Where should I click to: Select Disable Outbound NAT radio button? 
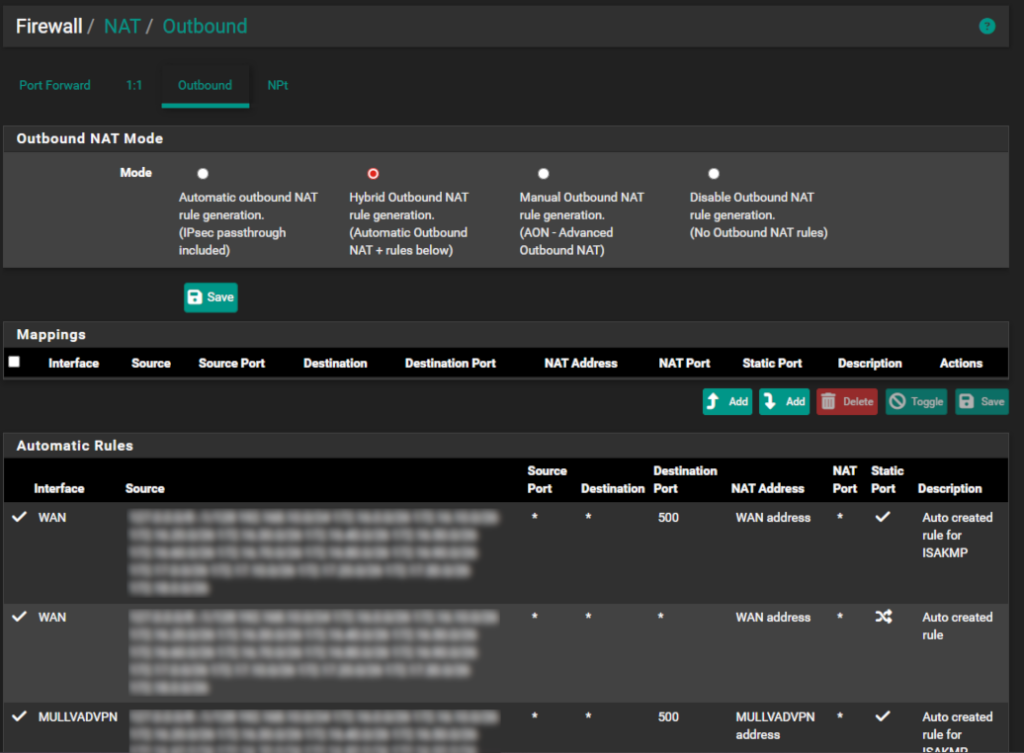point(713,174)
